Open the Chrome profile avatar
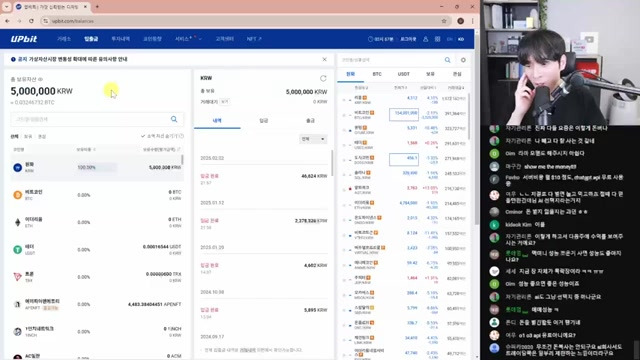The width and height of the screenshot is (640, 360). click(460, 21)
